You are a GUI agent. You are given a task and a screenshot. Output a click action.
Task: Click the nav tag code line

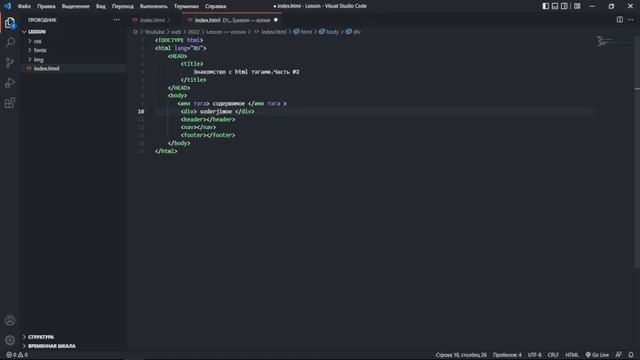tap(198, 127)
